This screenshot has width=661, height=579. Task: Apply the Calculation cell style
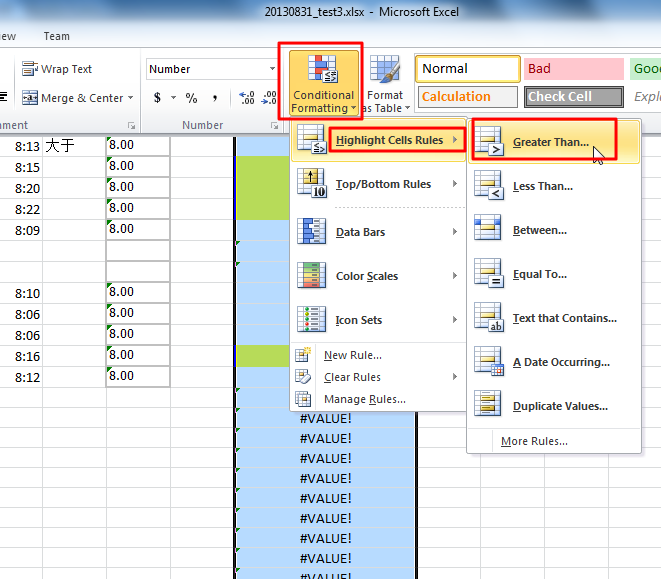coord(468,97)
